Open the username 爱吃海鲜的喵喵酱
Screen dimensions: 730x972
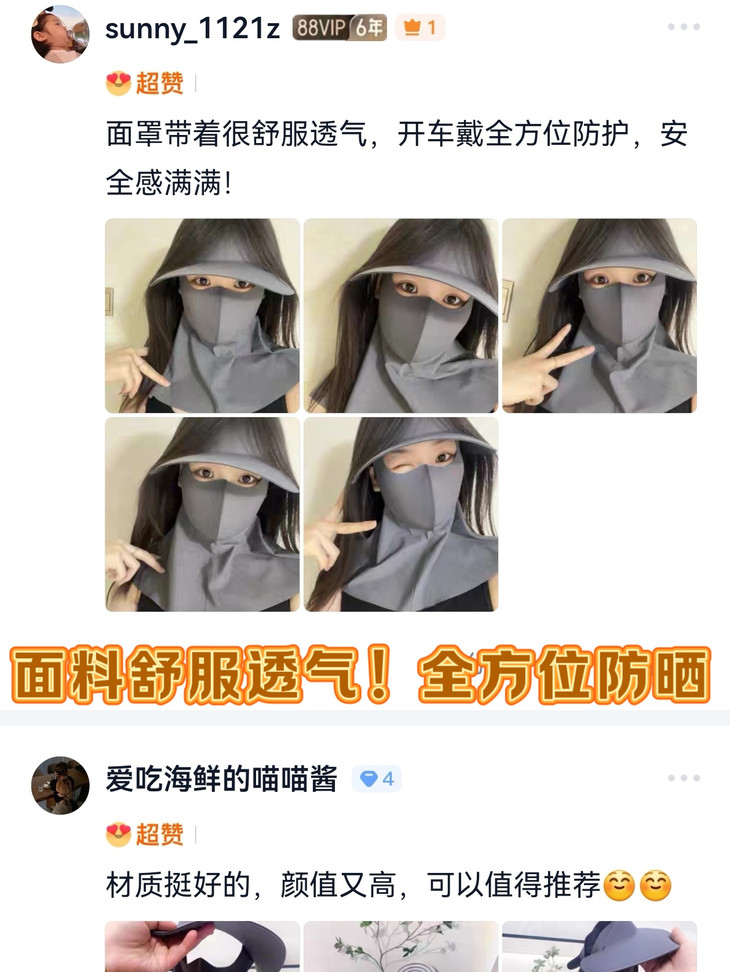[x=222, y=779]
